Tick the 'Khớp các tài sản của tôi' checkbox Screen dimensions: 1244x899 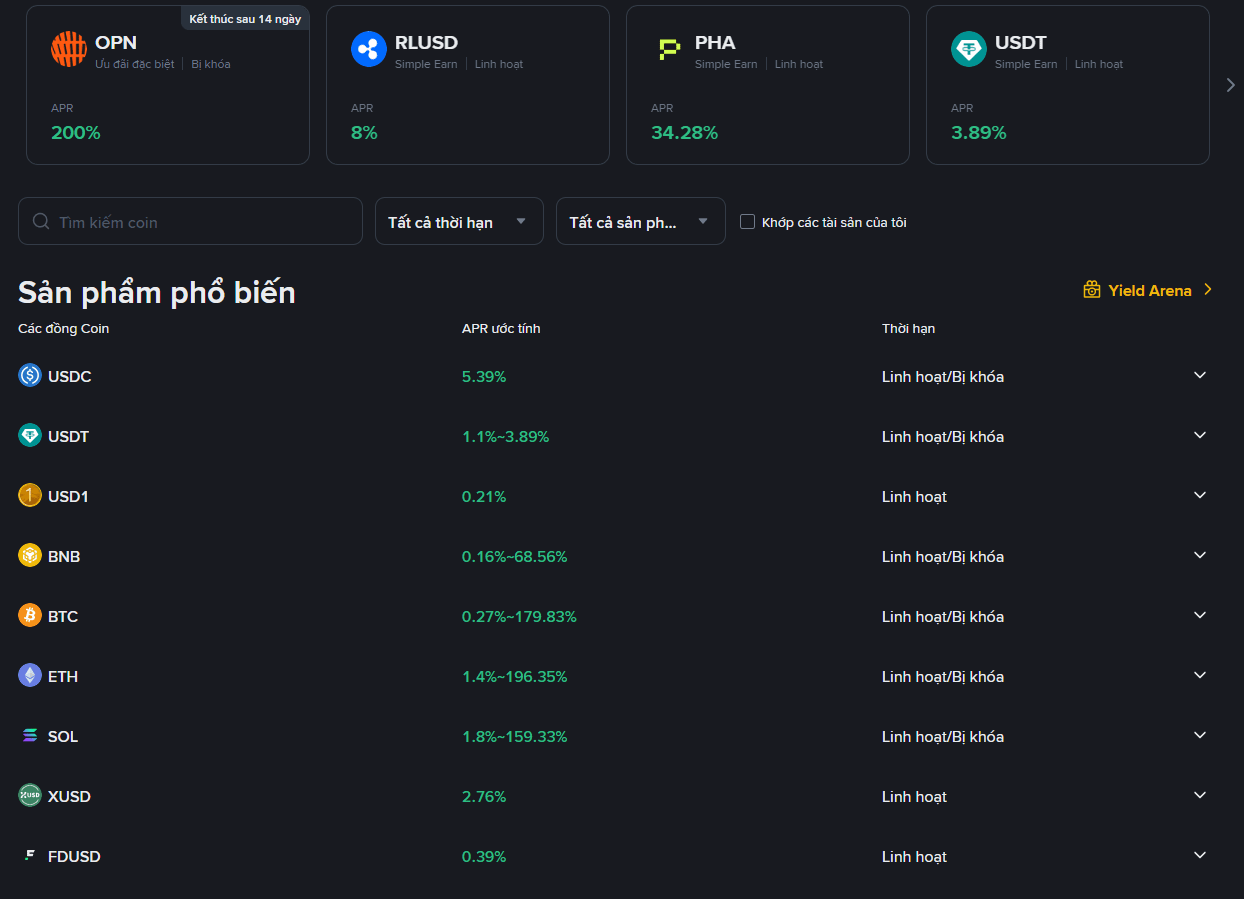click(747, 222)
